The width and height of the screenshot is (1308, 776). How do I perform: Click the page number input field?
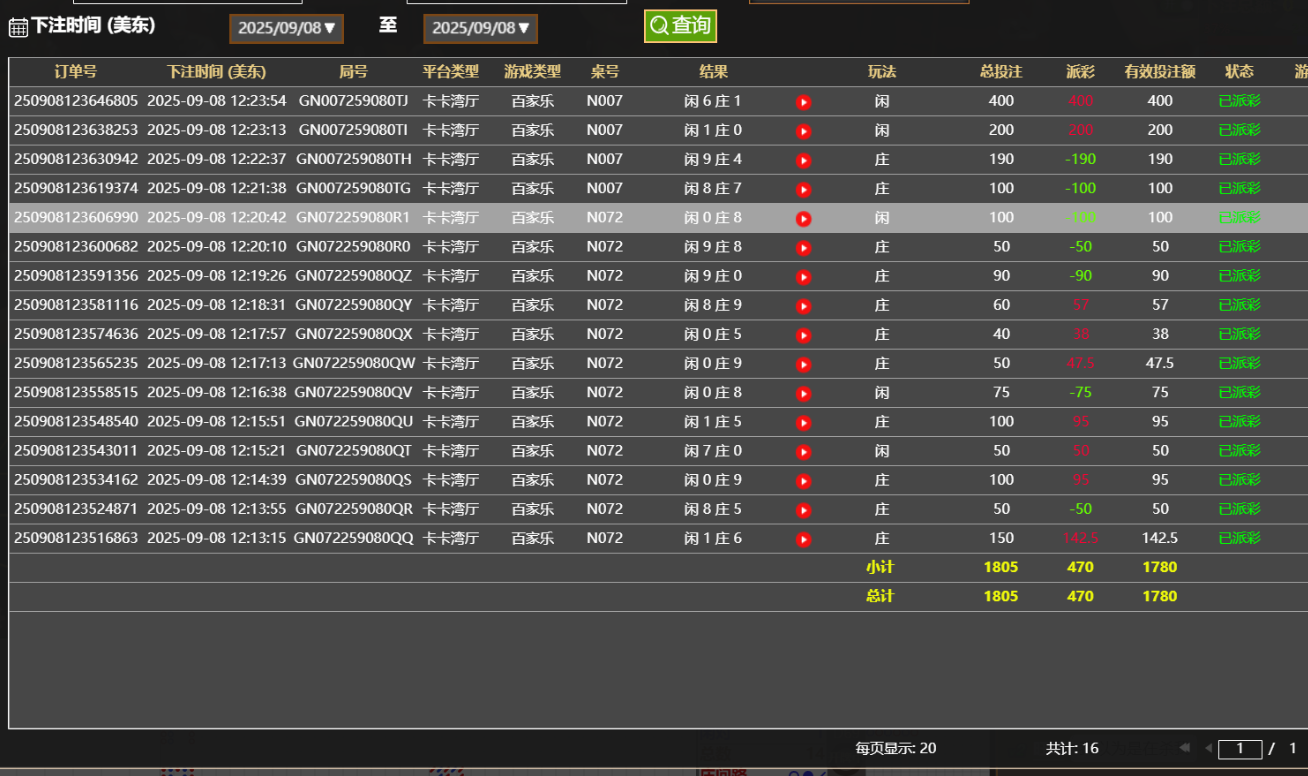click(1240, 748)
